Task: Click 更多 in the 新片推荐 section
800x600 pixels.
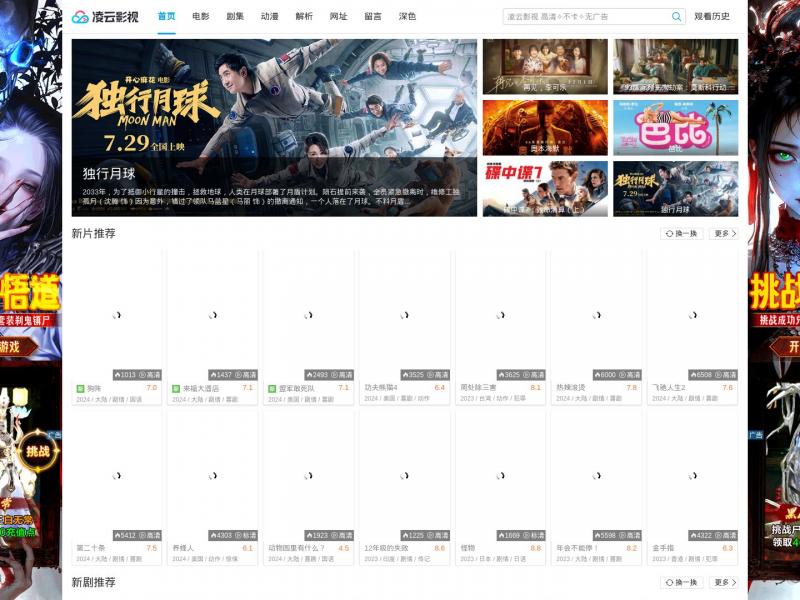Action: (724, 234)
